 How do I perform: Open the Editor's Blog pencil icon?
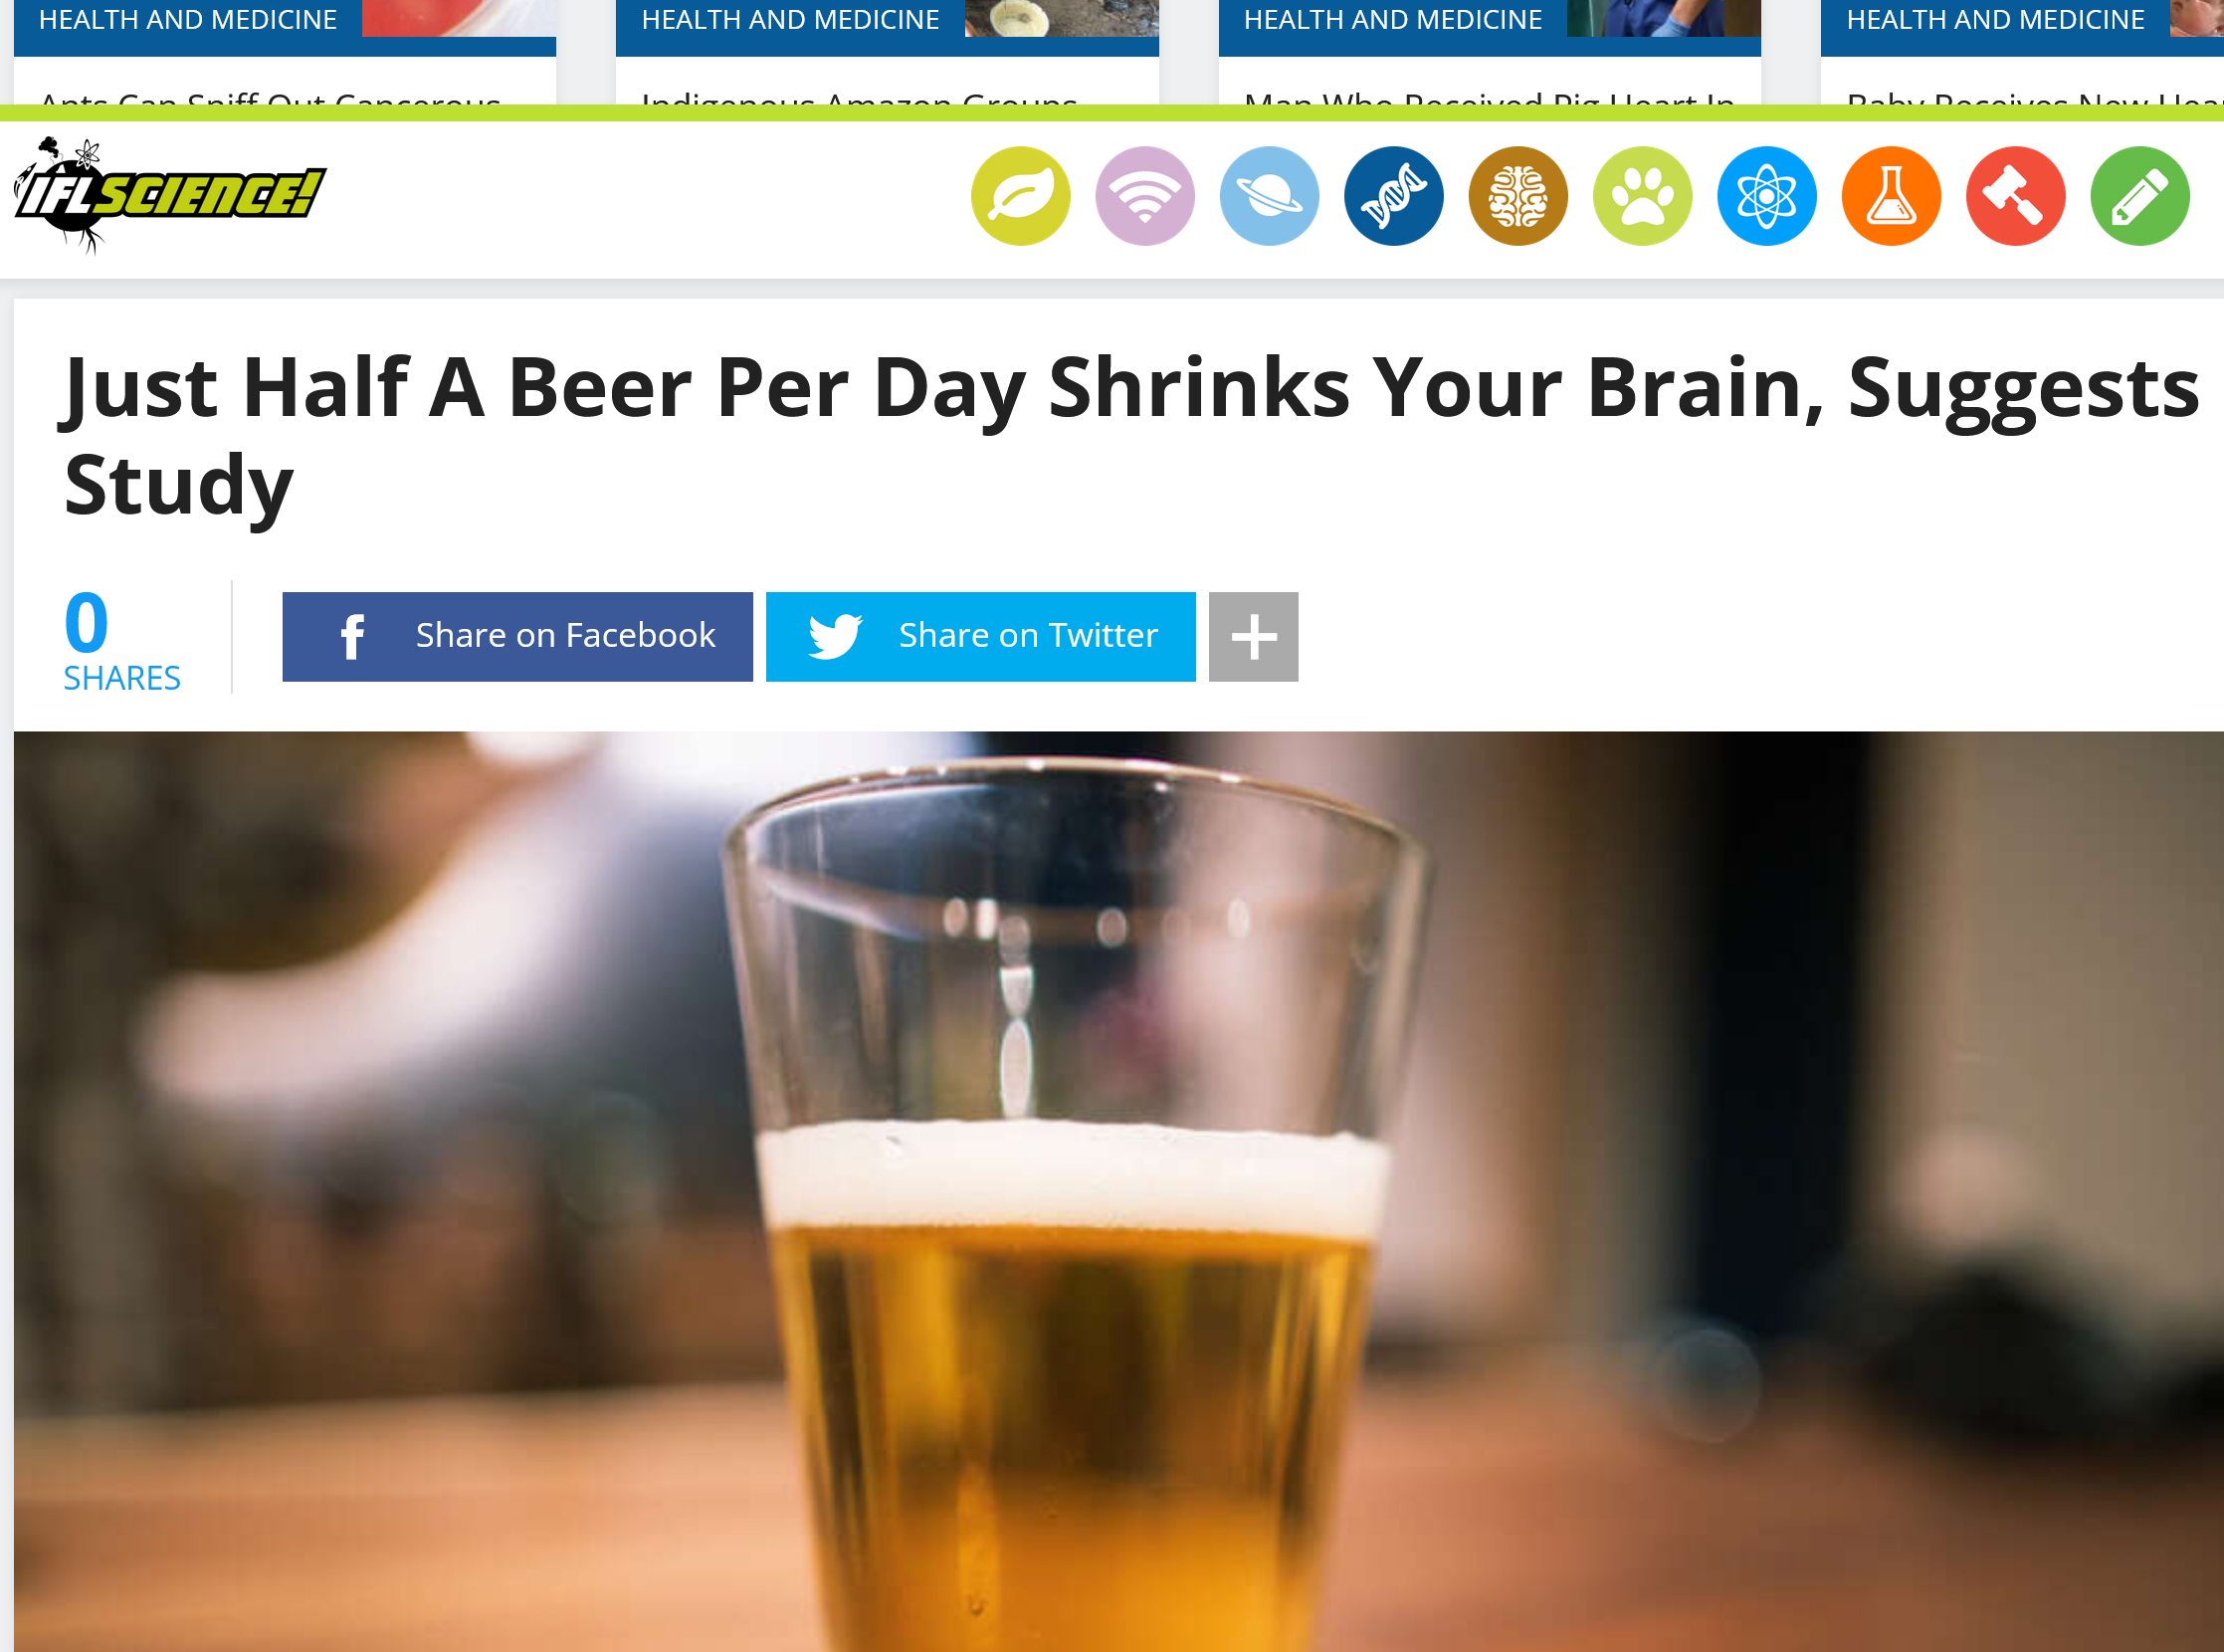click(2140, 196)
